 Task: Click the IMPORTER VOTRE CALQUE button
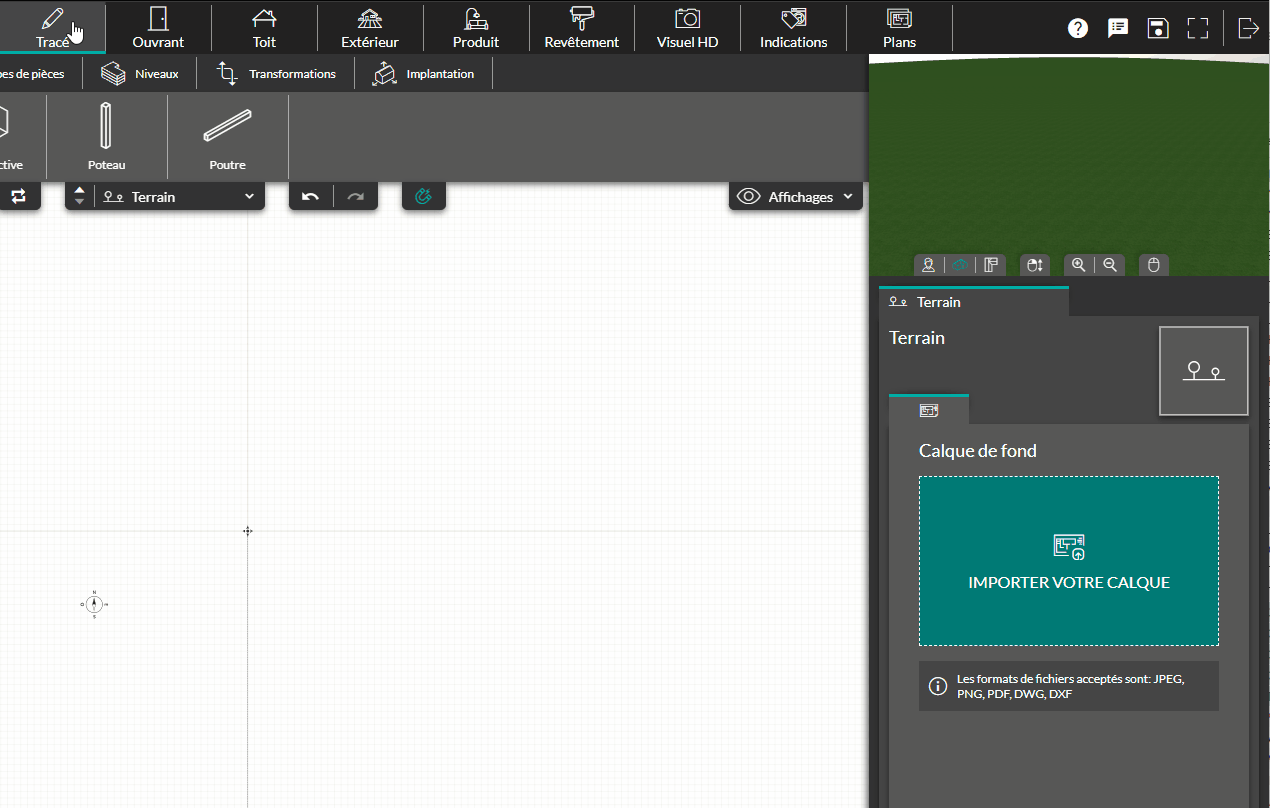[1068, 561]
